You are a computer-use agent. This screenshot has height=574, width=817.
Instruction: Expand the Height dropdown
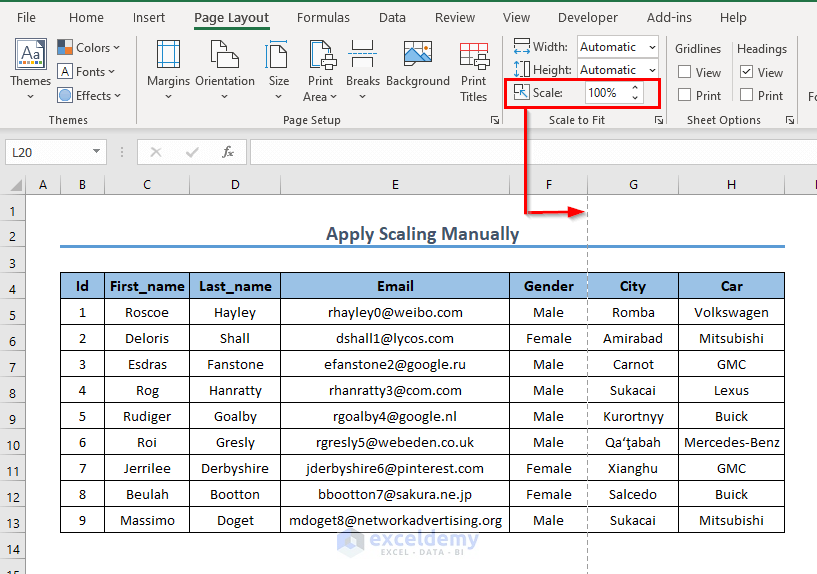(651, 70)
